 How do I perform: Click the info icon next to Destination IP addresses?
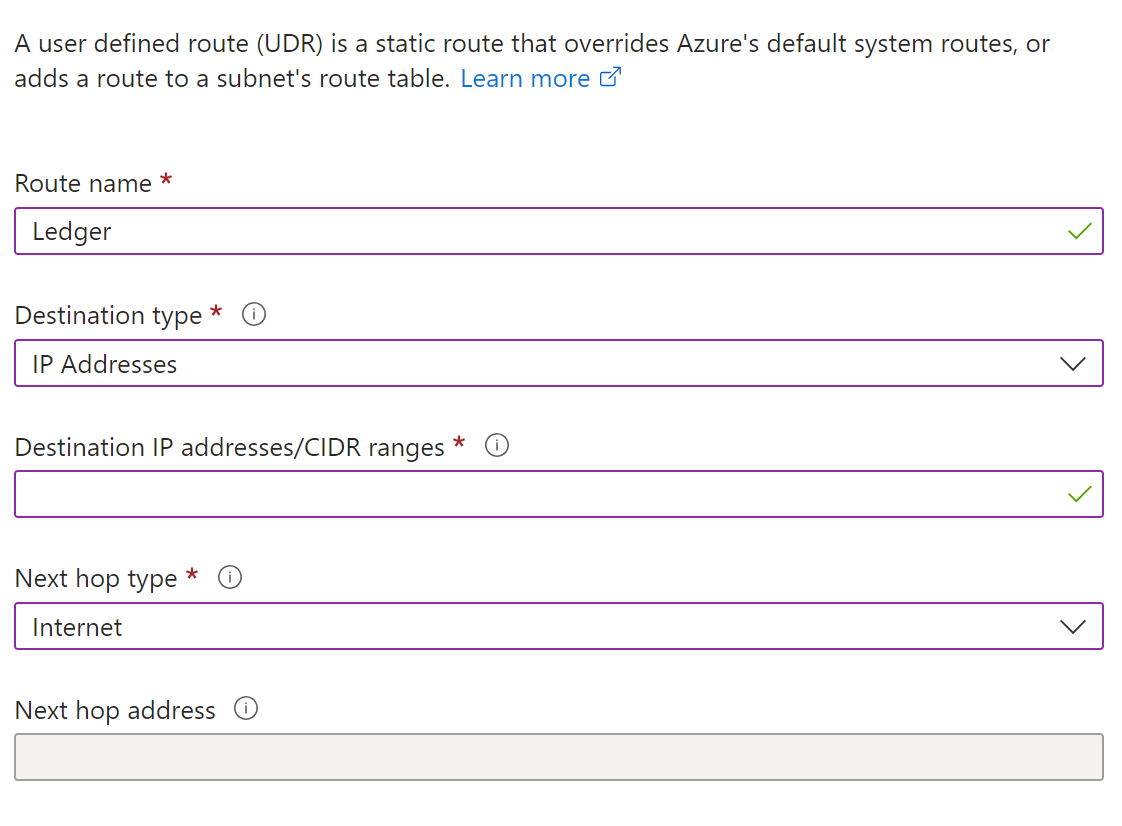coord(497,446)
